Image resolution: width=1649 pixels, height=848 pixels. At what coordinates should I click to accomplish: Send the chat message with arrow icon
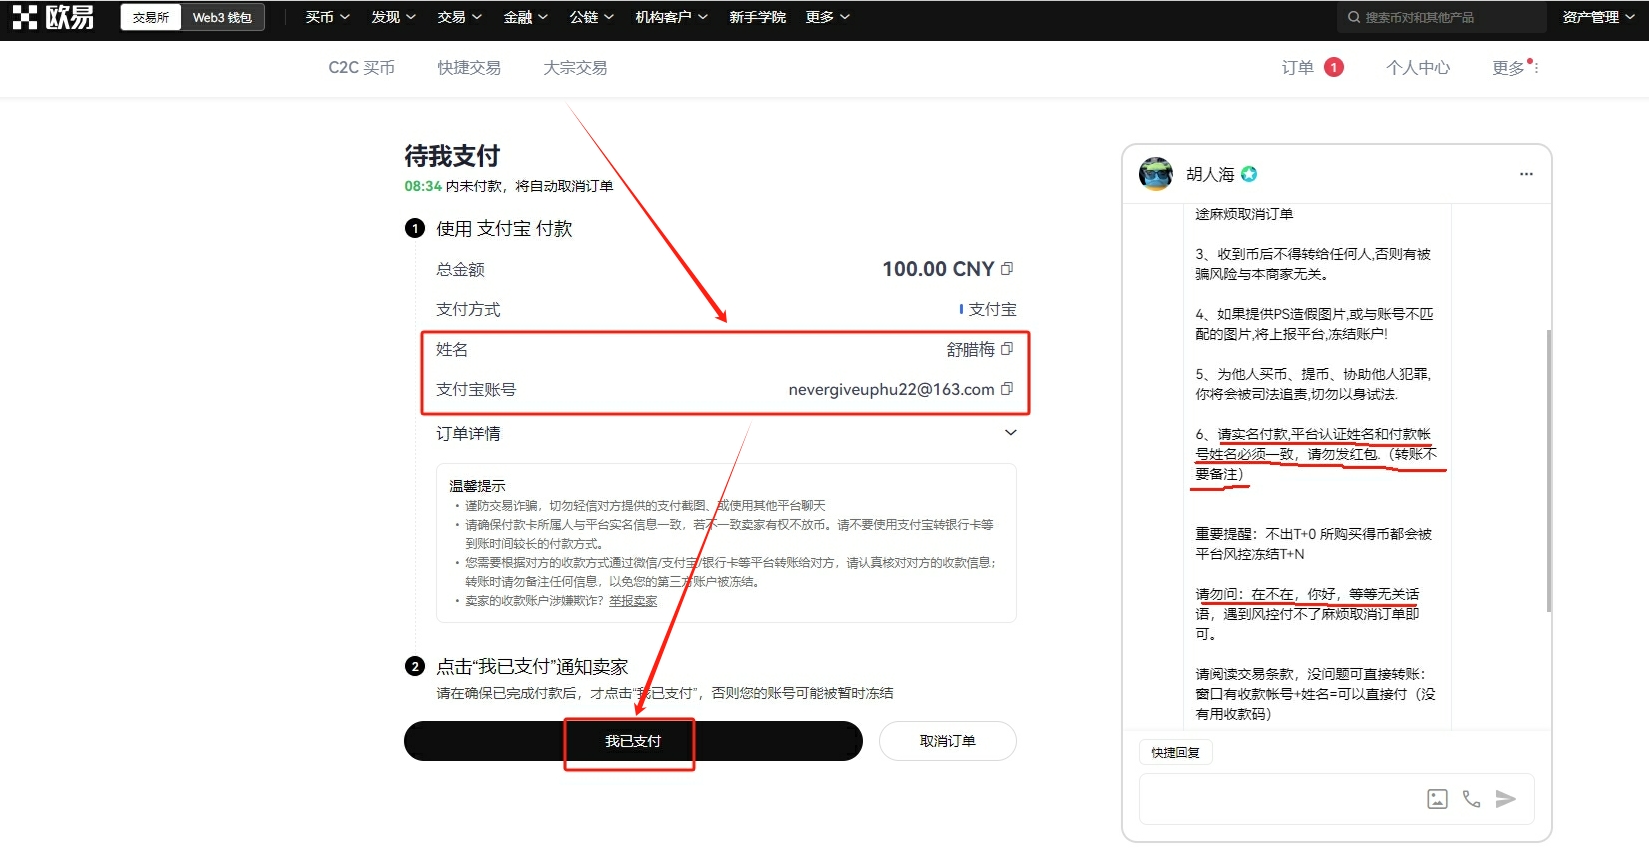(x=1506, y=798)
